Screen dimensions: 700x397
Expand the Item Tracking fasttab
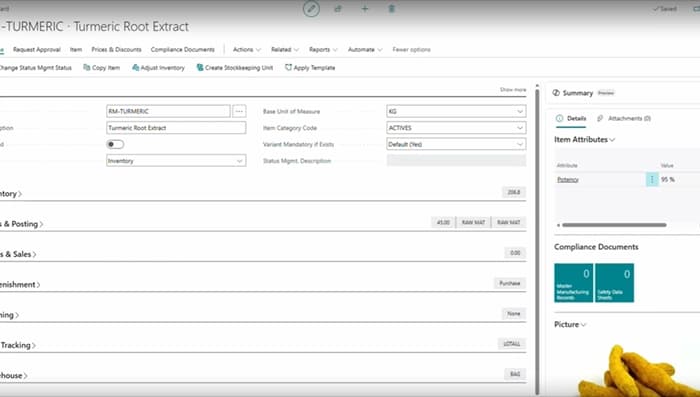point(18,345)
